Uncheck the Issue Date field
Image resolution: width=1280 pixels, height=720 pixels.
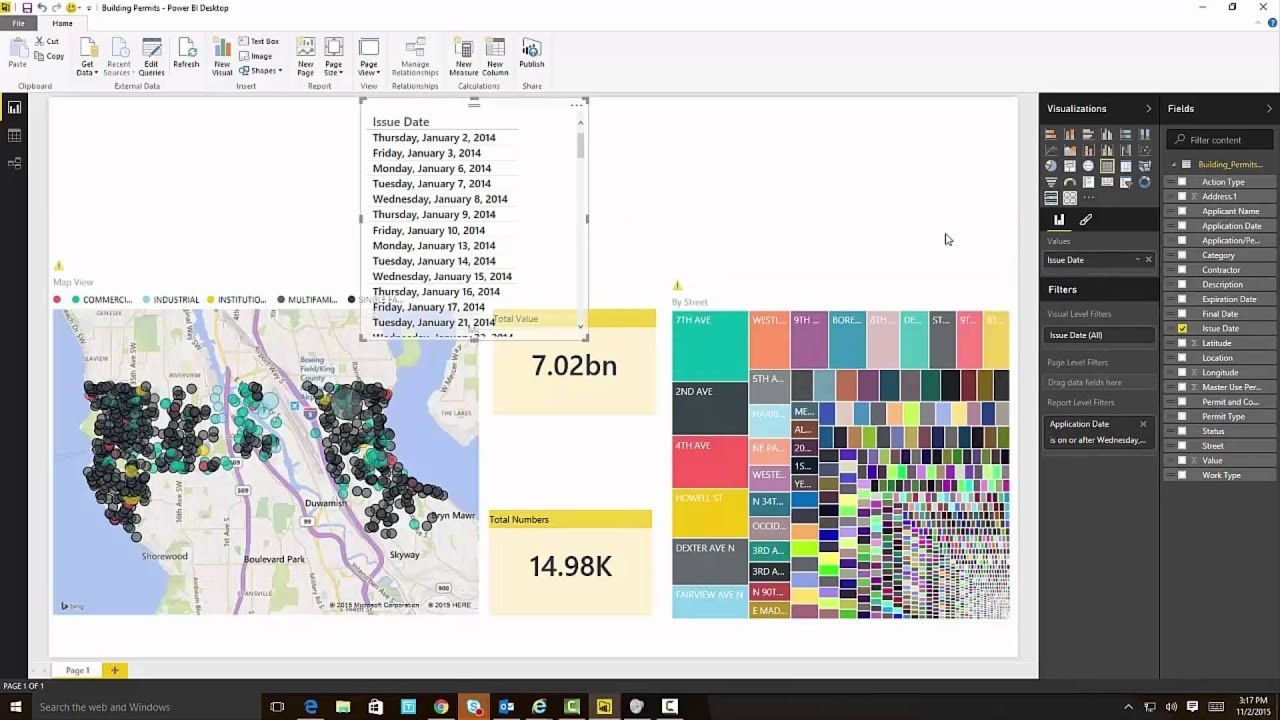click(x=1182, y=328)
